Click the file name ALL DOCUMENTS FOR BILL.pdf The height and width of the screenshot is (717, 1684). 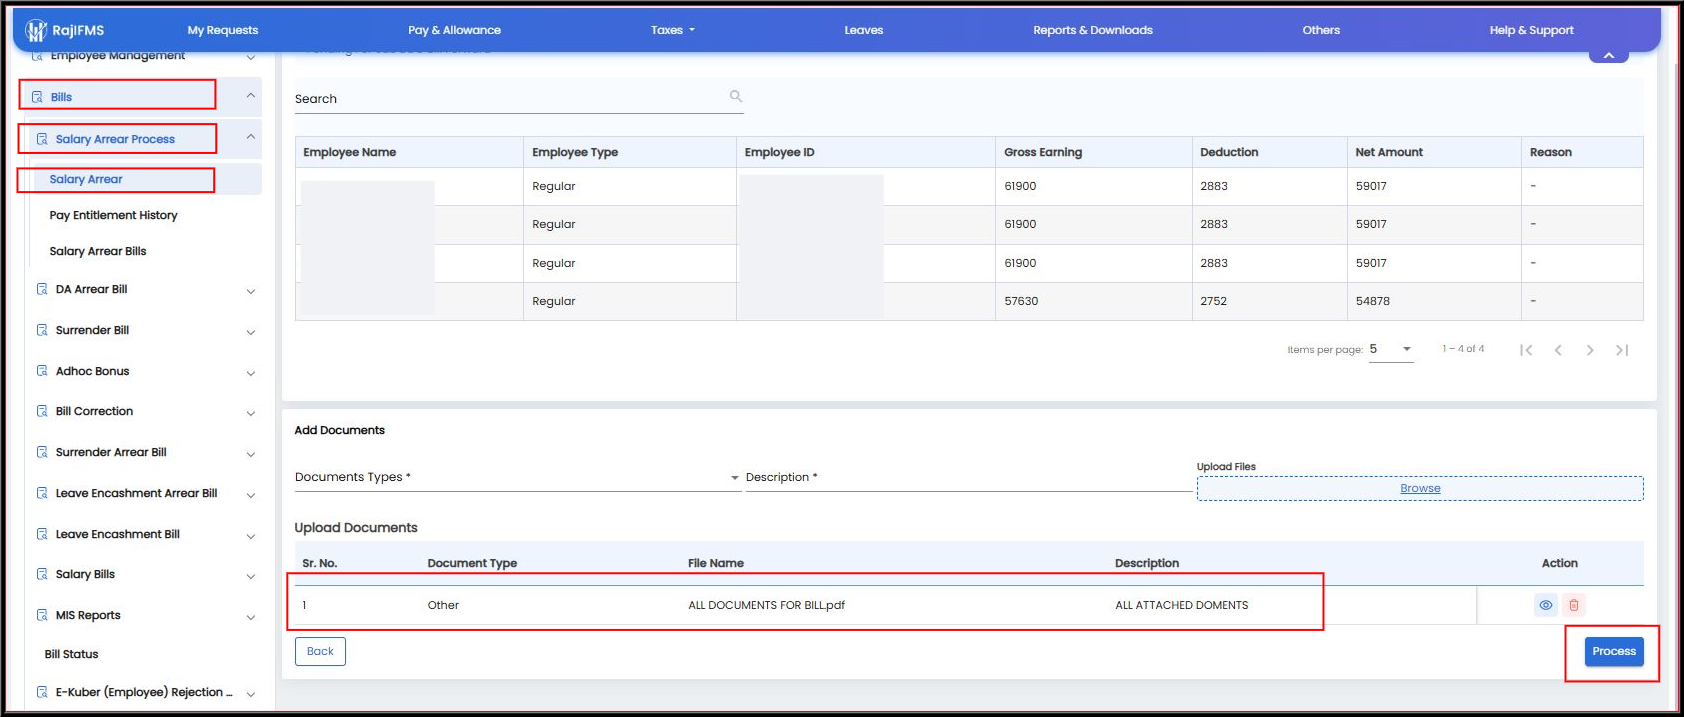tap(766, 605)
